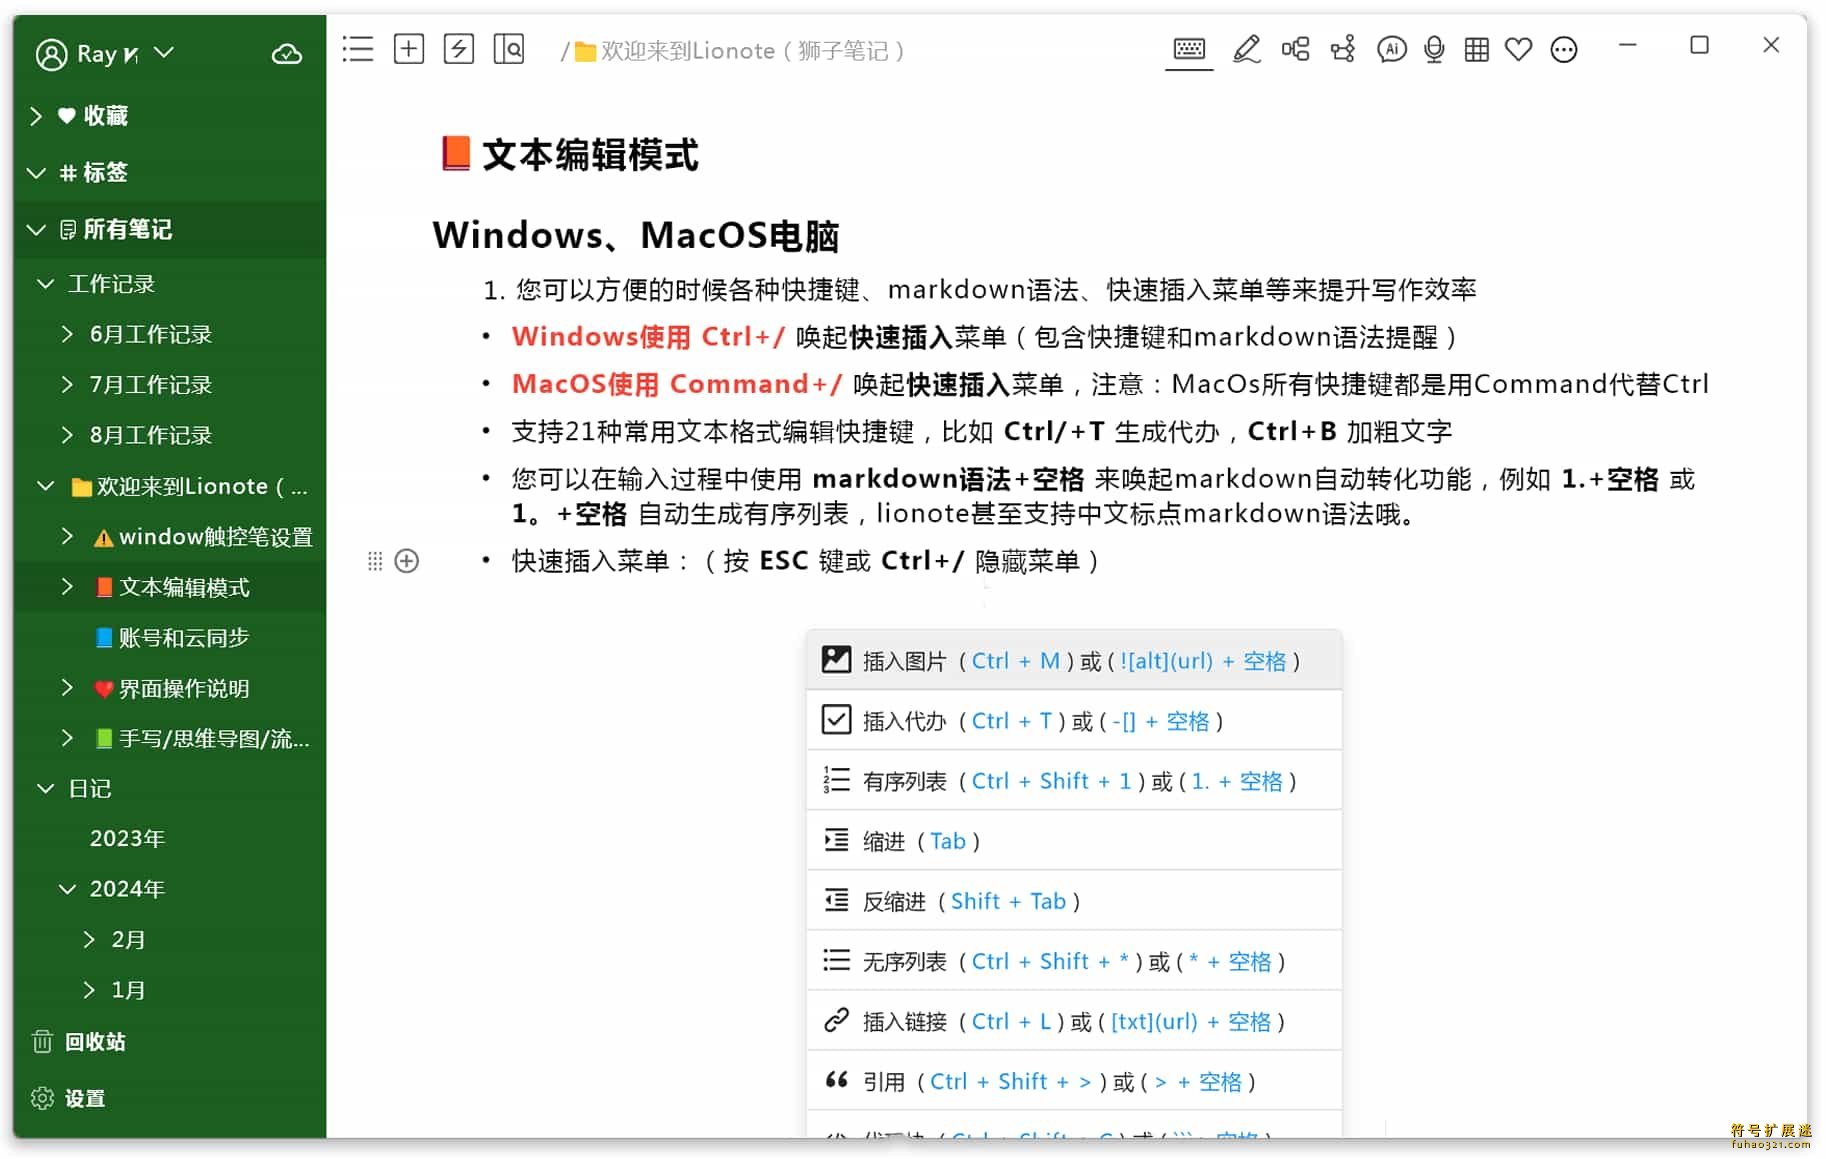Select 反缩进 menu entry
The image size is (1826, 1159).
[1074, 900]
